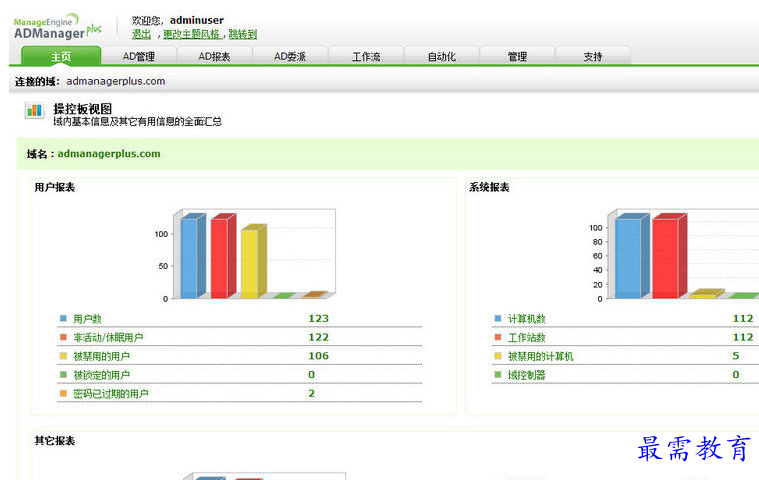Open the 密码已过期的用户 report link
This screenshot has width=759, height=480.
[111, 394]
